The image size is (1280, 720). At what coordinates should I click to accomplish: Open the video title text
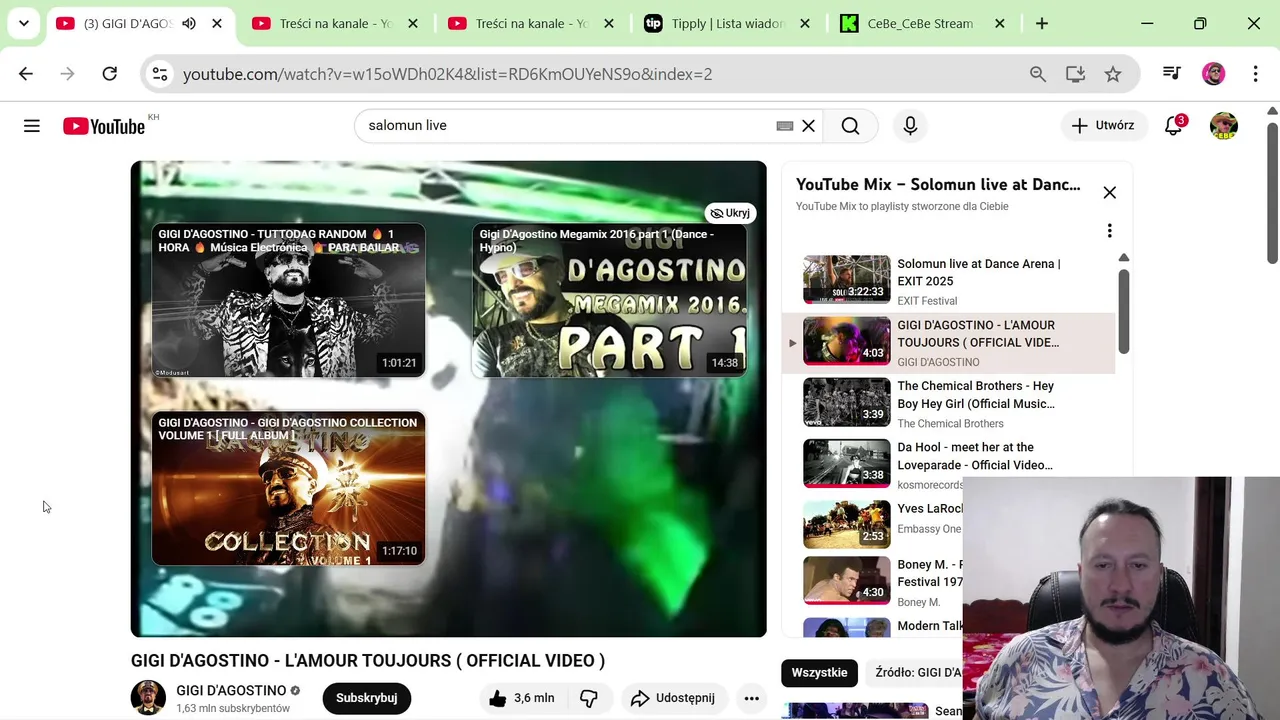click(368, 661)
